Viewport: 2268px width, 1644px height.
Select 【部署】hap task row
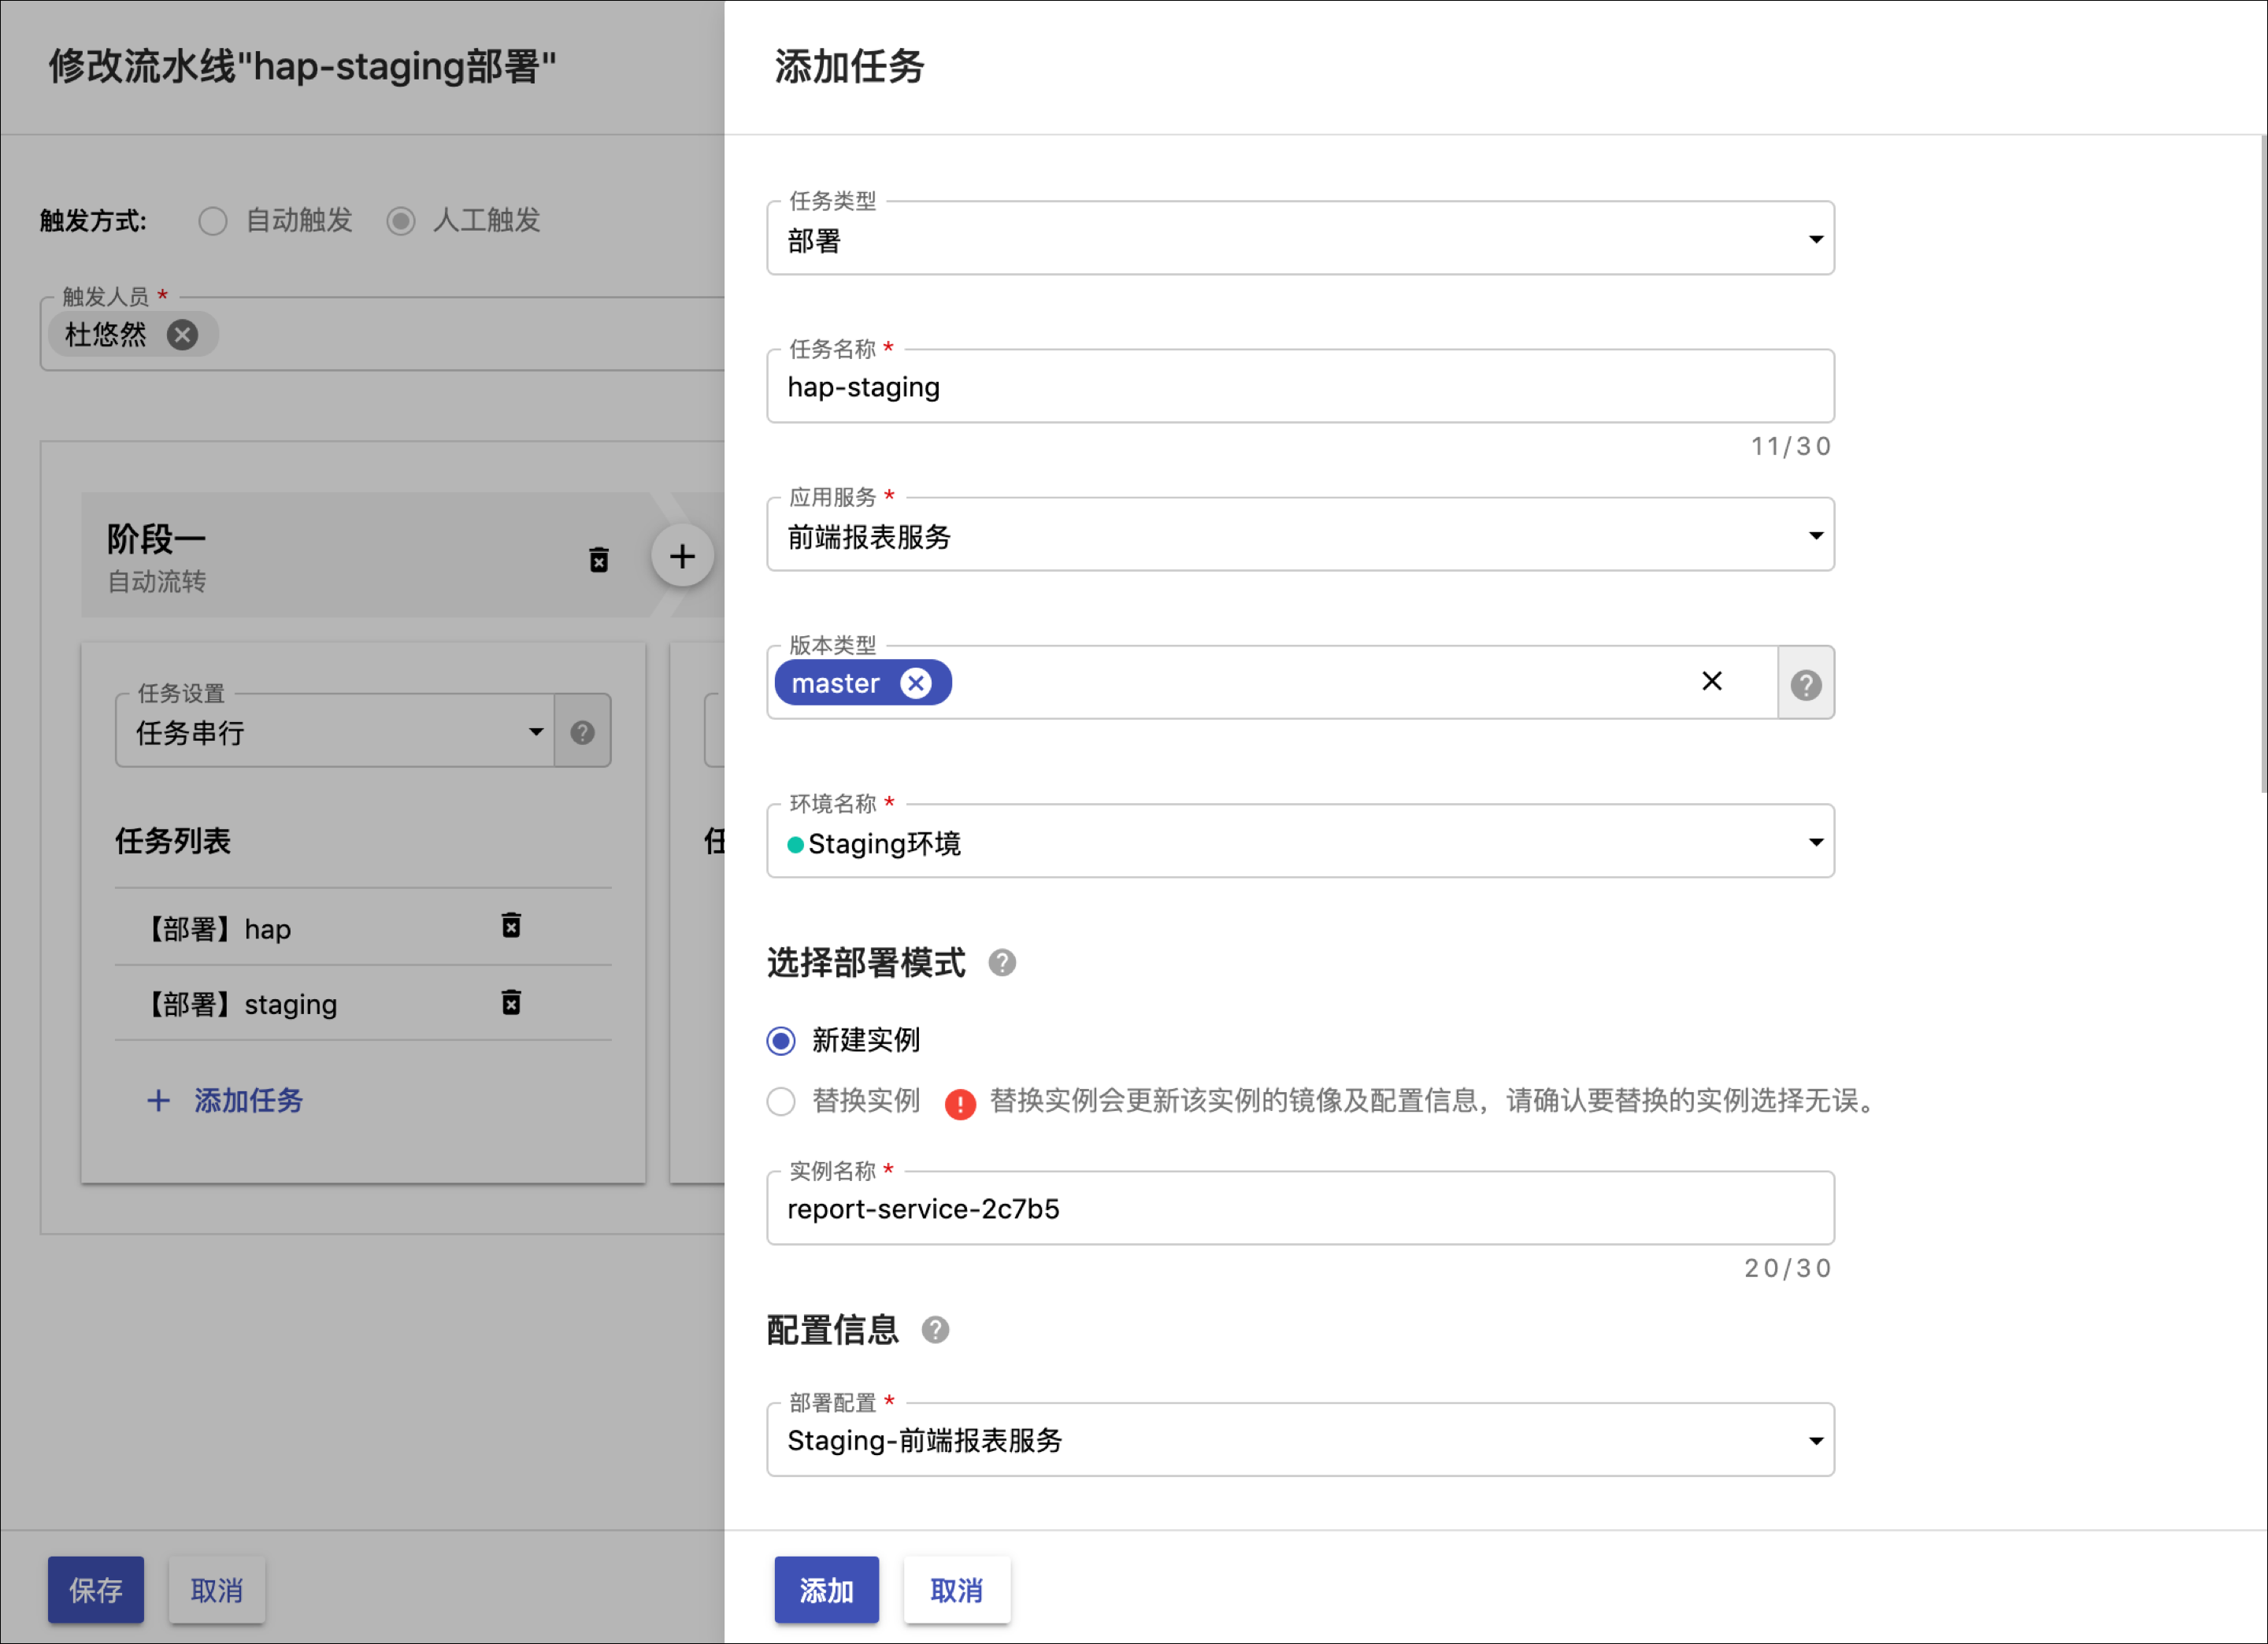tap(363, 928)
